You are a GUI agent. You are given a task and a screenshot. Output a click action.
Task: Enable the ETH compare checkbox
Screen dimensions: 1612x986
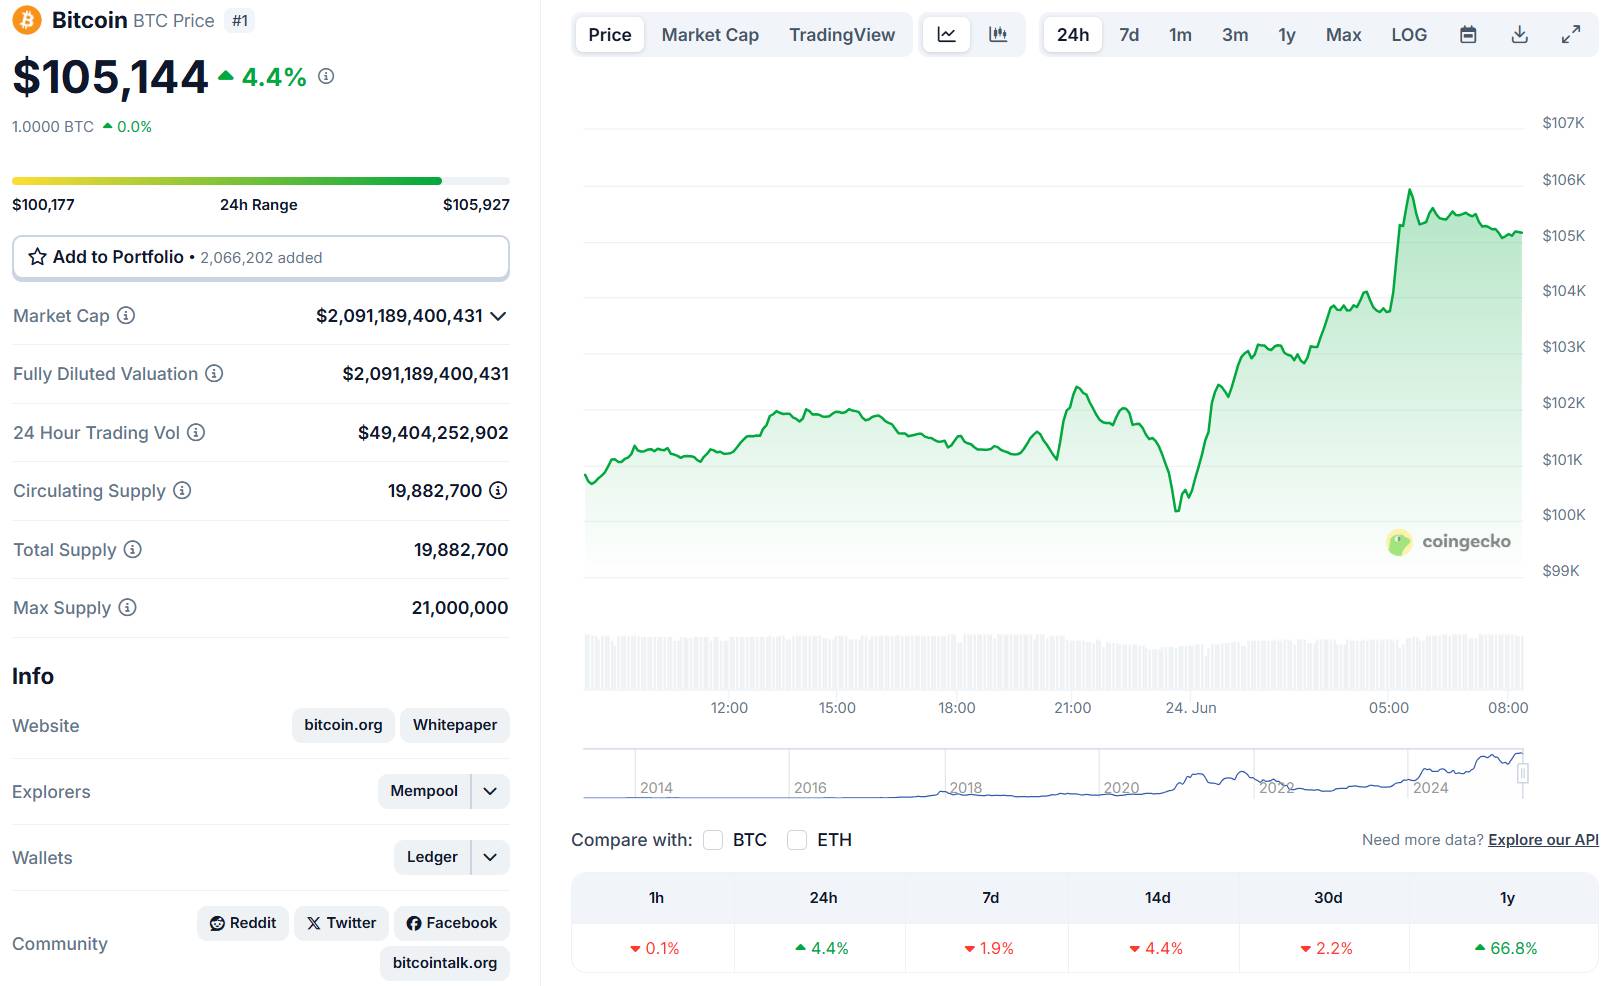797,840
